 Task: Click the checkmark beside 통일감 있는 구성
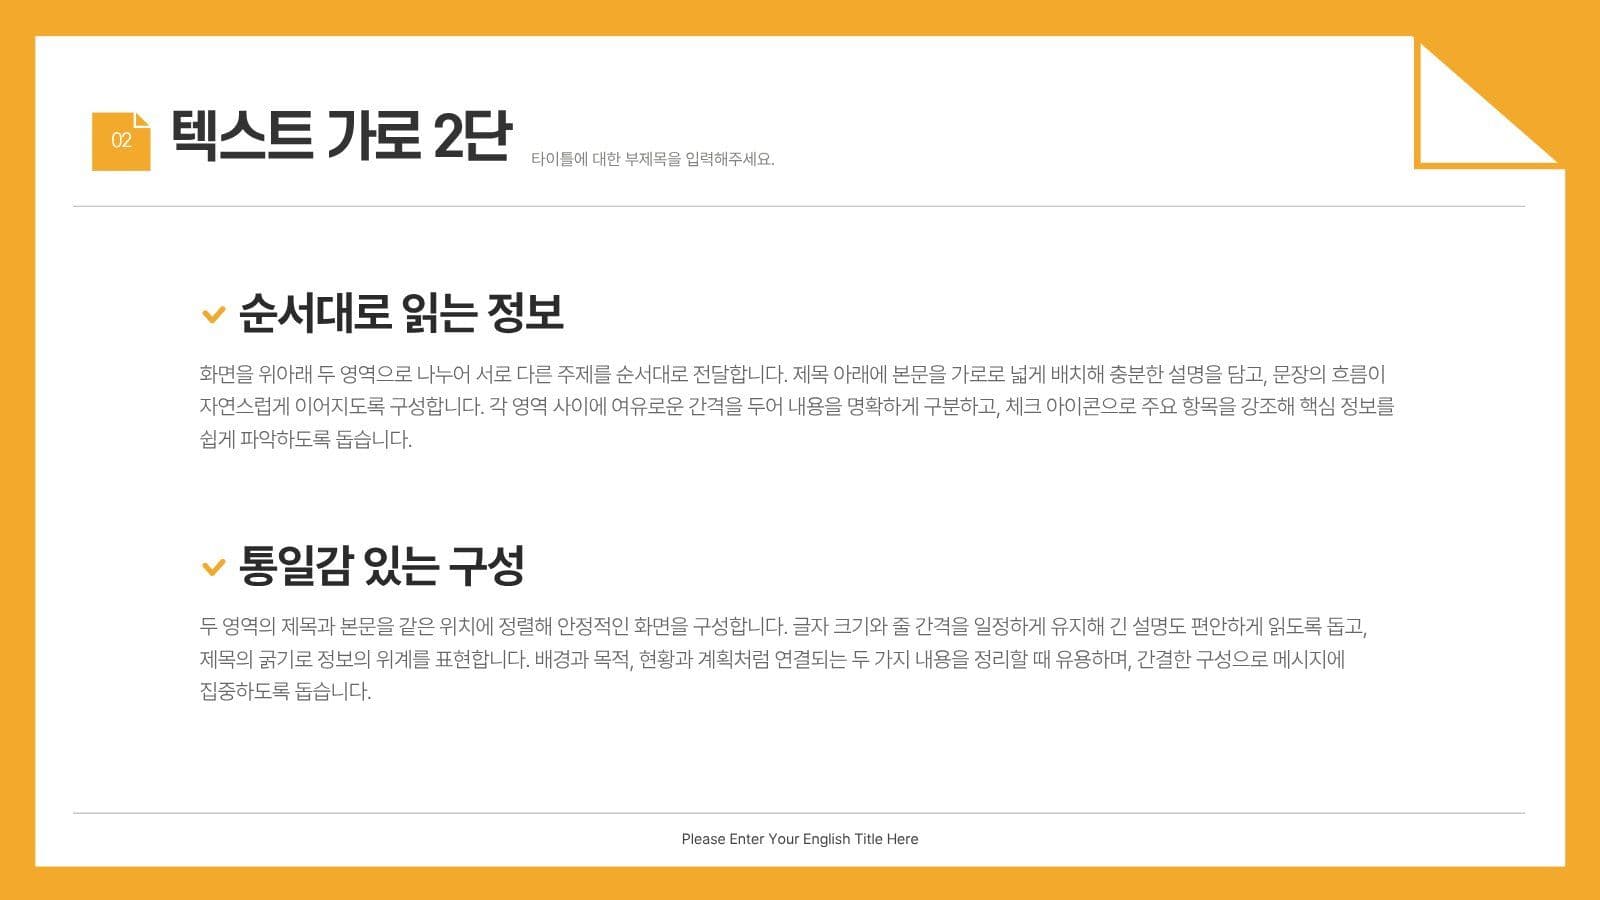click(x=213, y=567)
